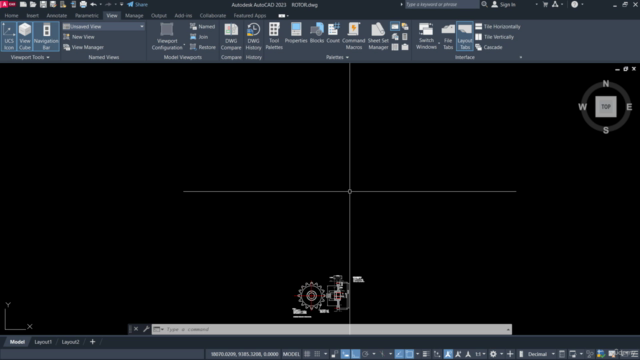Image resolution: width=640 pixels, height=360 pixels.
Task: Open DWG Compare tool
Action: pos(231,36)
